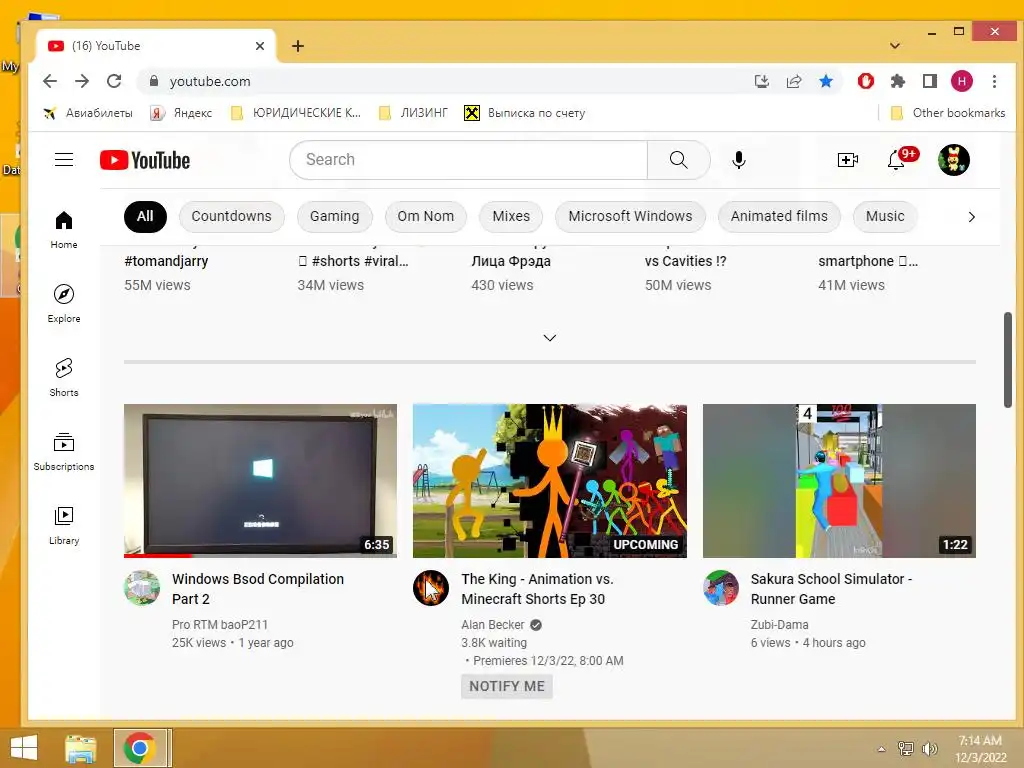Open the YouTube account avatar menu
Viewport: 1024px width, 768px height.
tap(953, 160)
